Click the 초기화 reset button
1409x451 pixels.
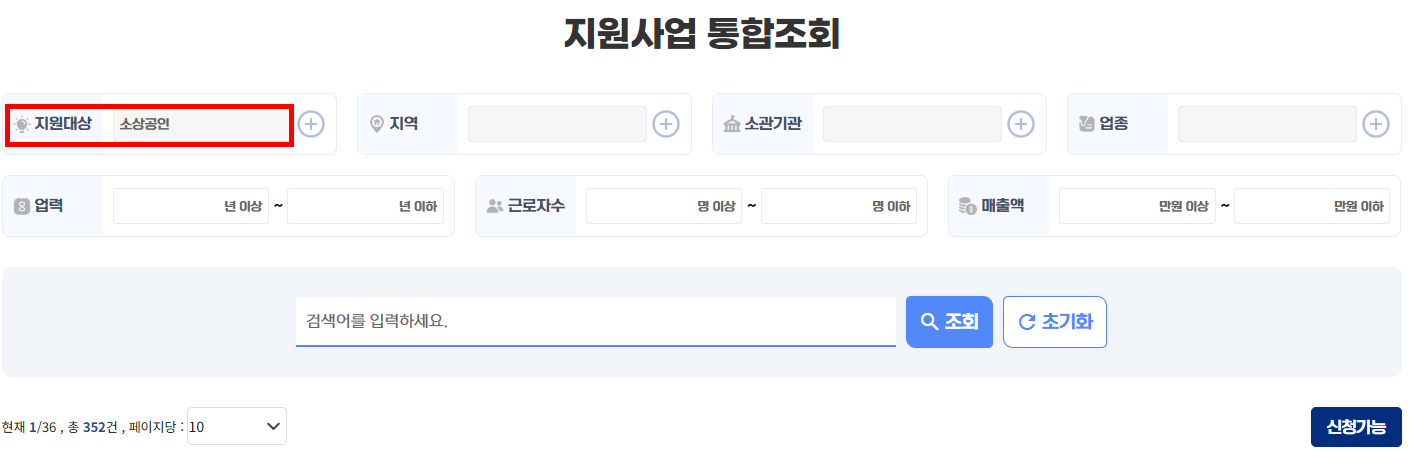[1055, 322]
